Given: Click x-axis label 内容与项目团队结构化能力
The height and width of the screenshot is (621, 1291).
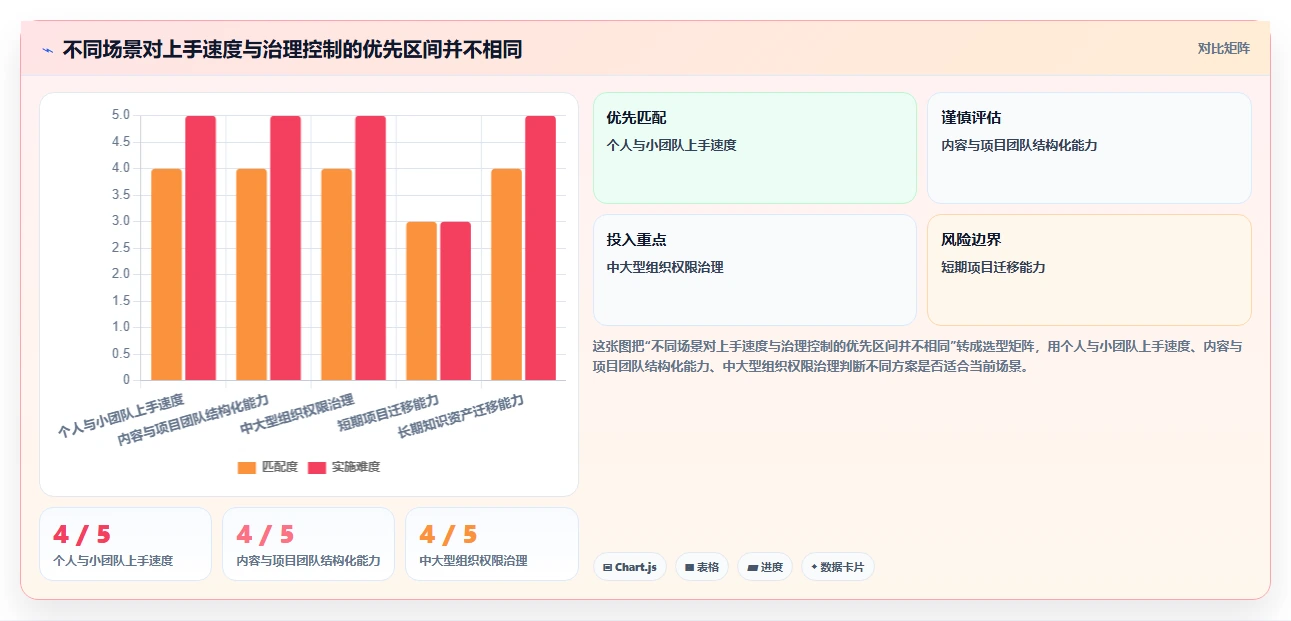Looking at the screenshot, I should tap(193, 420).
